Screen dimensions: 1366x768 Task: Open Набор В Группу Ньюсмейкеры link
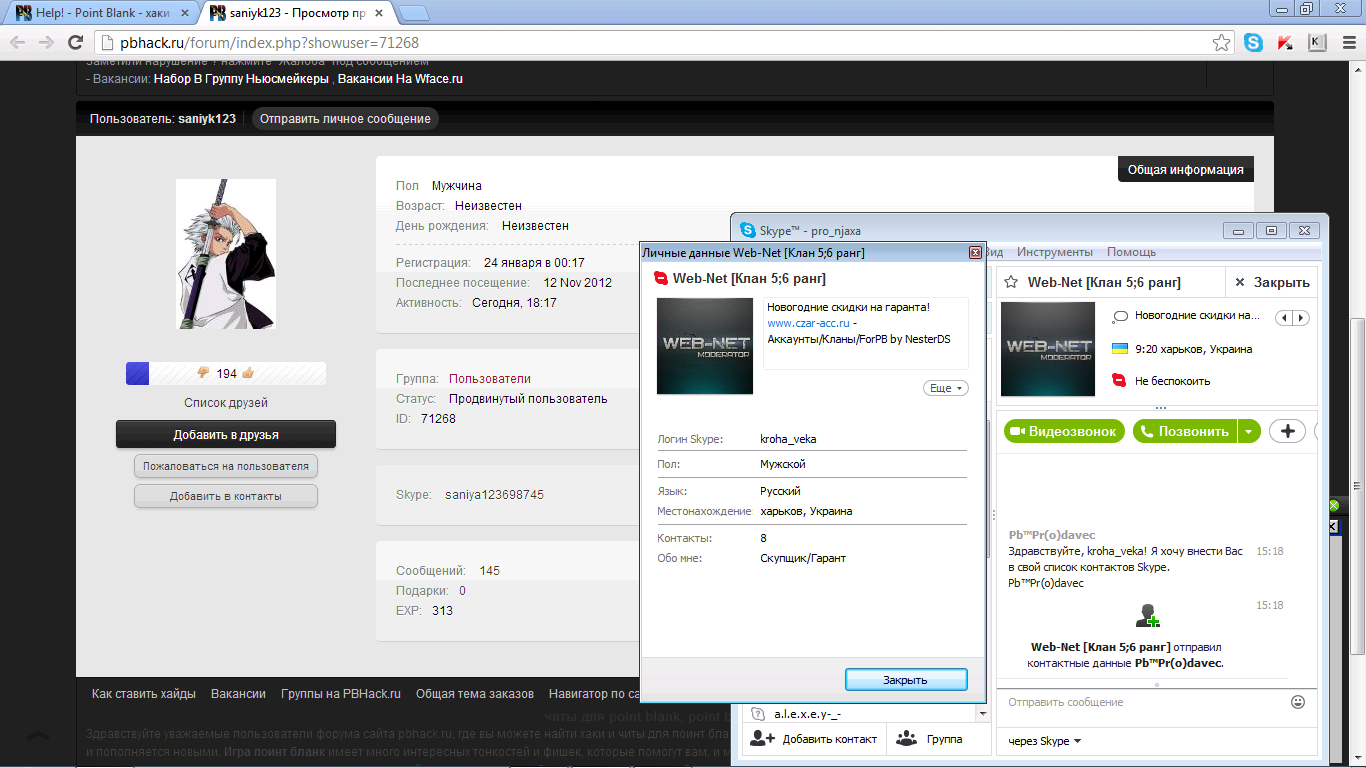click(x=242, y=79)
